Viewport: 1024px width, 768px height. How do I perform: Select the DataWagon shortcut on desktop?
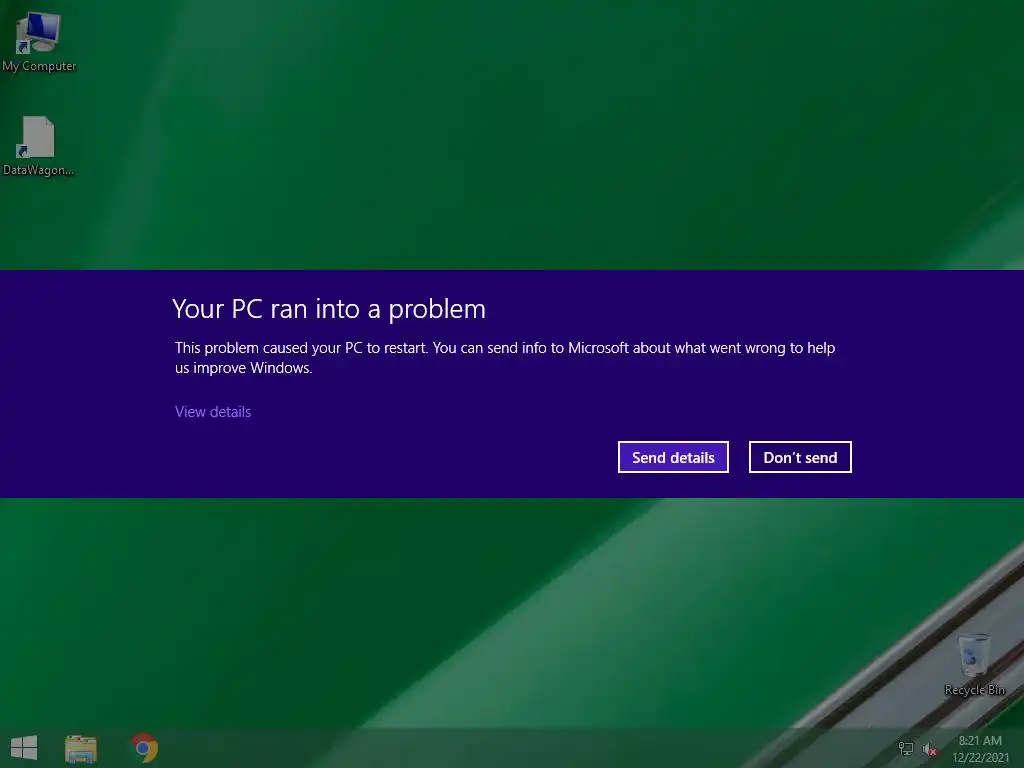(38, 146)
